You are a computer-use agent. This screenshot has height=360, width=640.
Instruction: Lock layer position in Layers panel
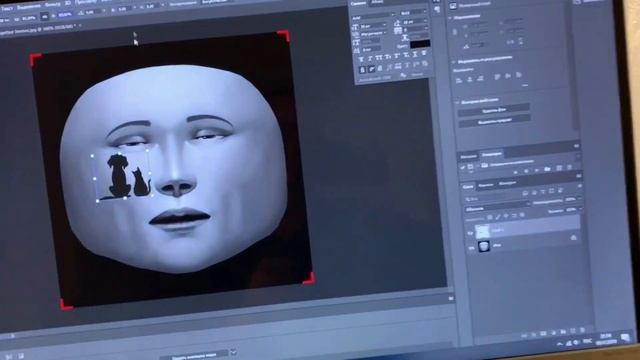tap(506, 216)
